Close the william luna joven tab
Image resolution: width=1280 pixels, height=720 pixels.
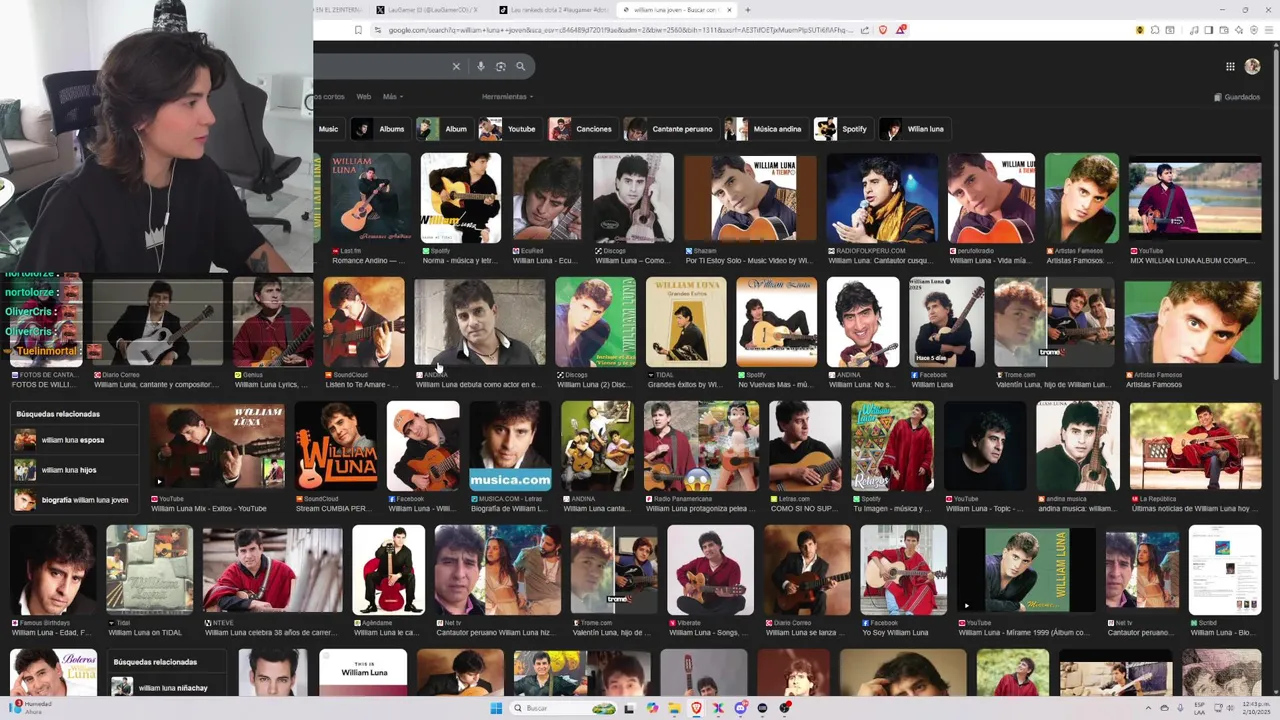729,10
